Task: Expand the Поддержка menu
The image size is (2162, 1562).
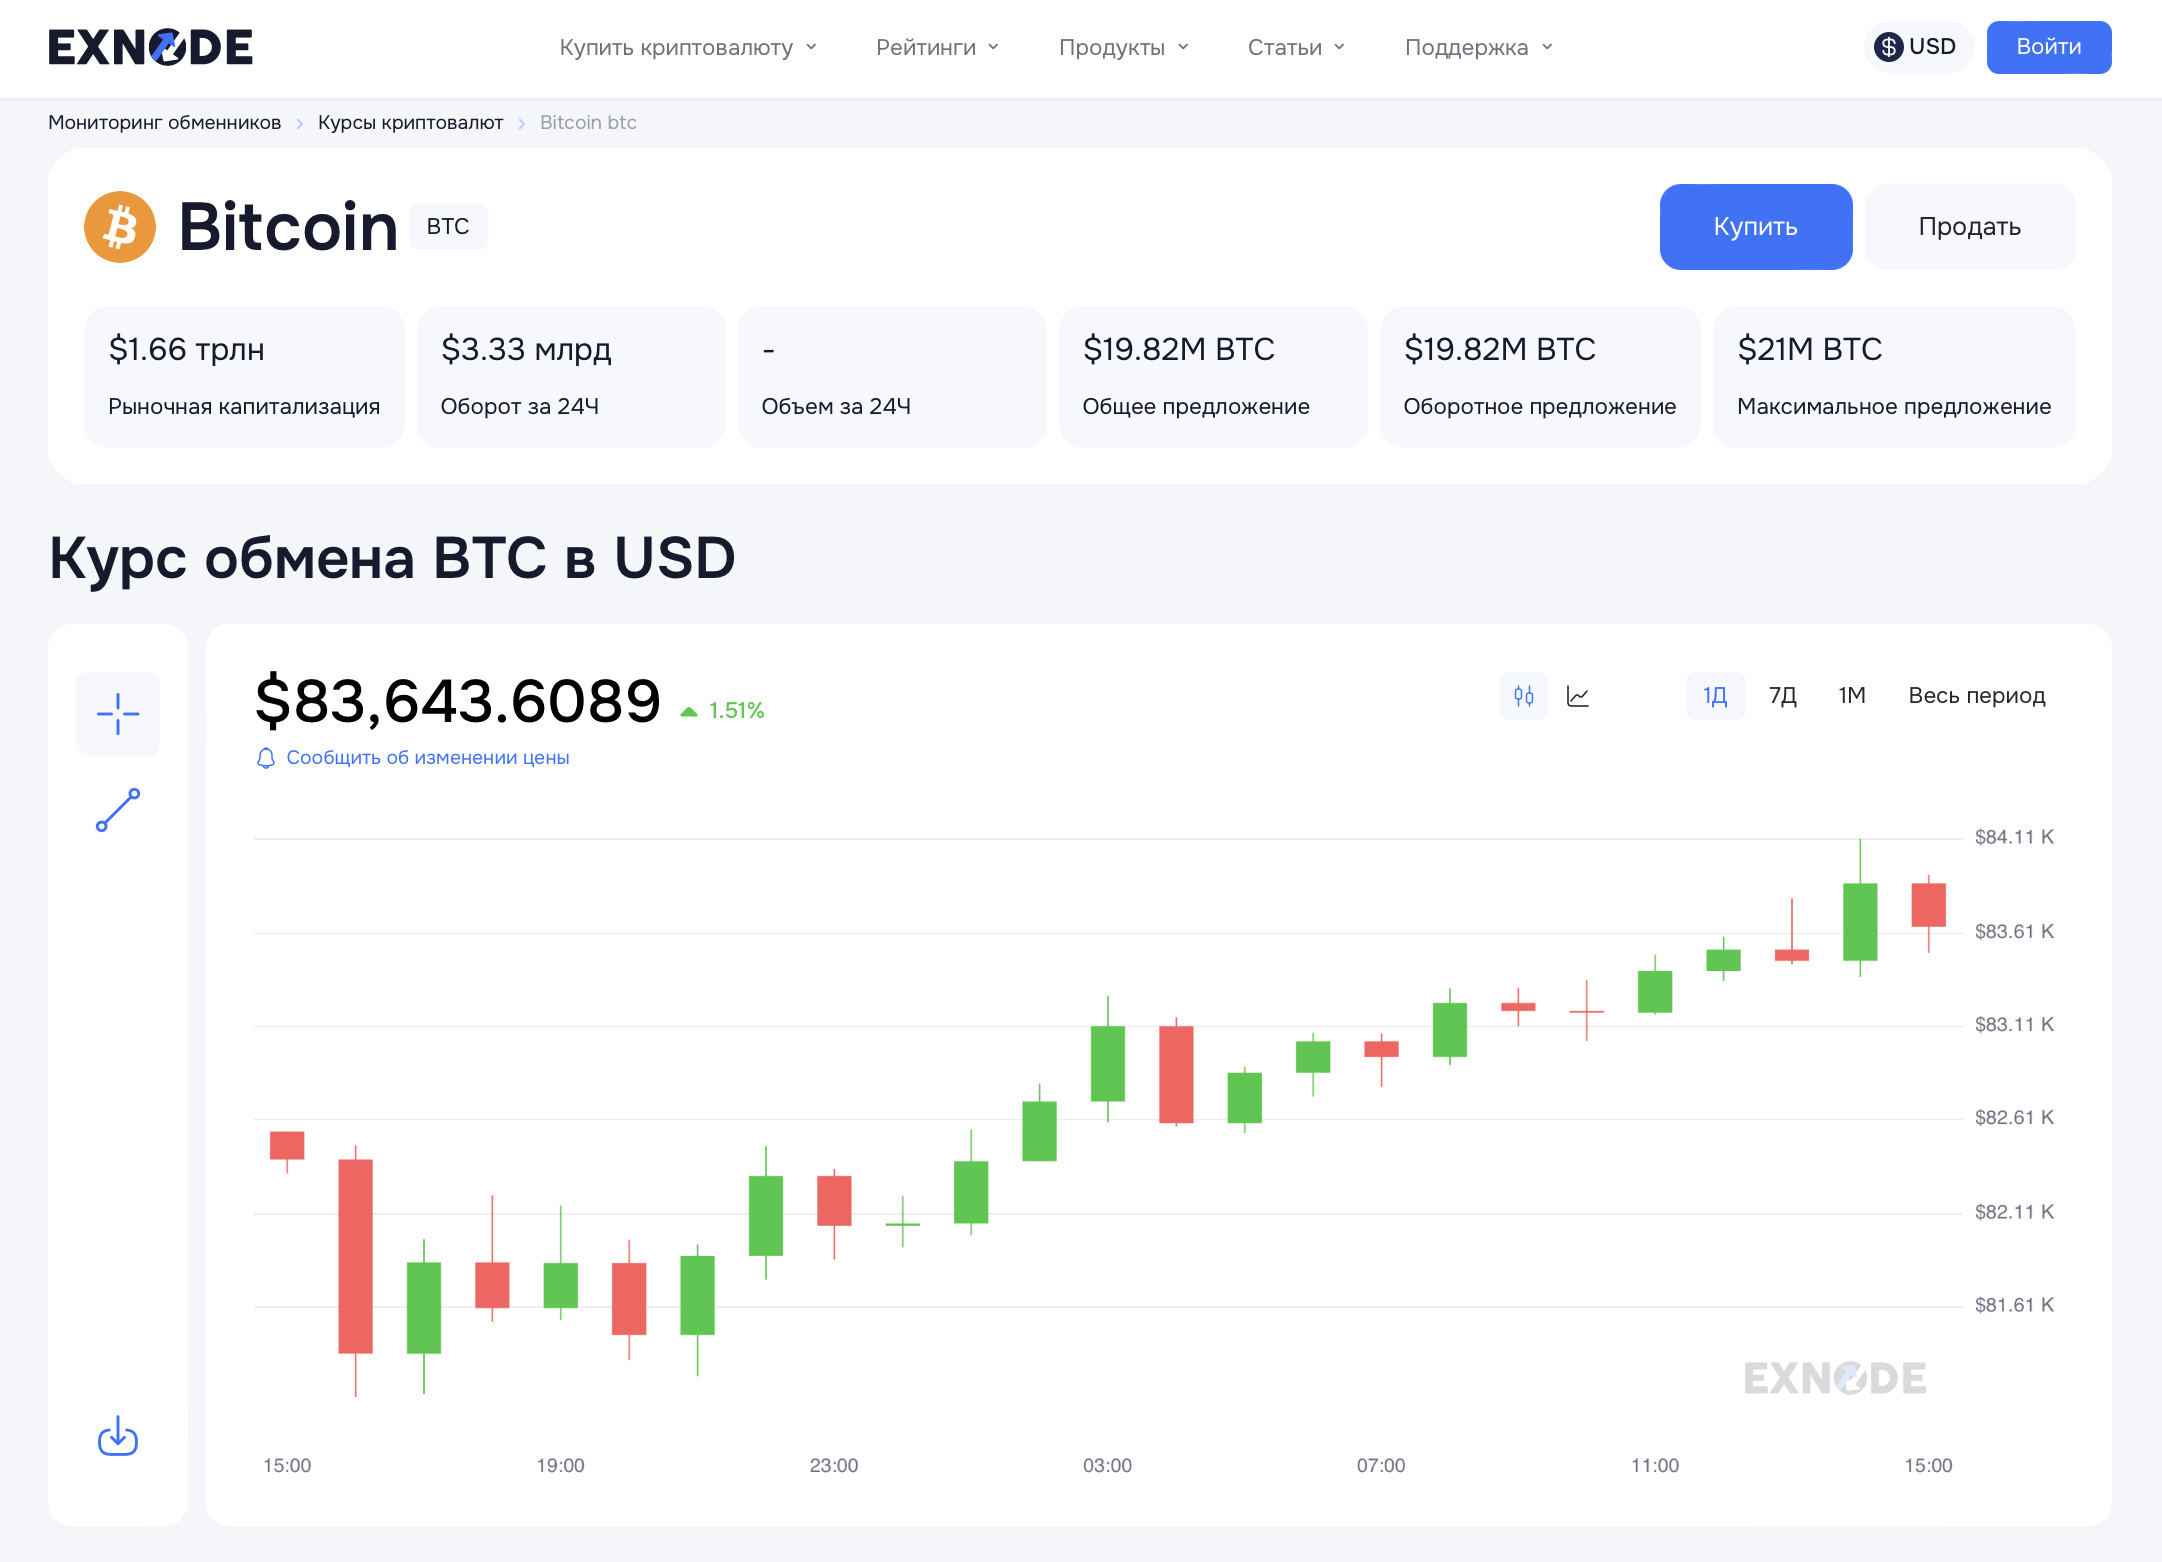Action: click(x=1478, y=47)
